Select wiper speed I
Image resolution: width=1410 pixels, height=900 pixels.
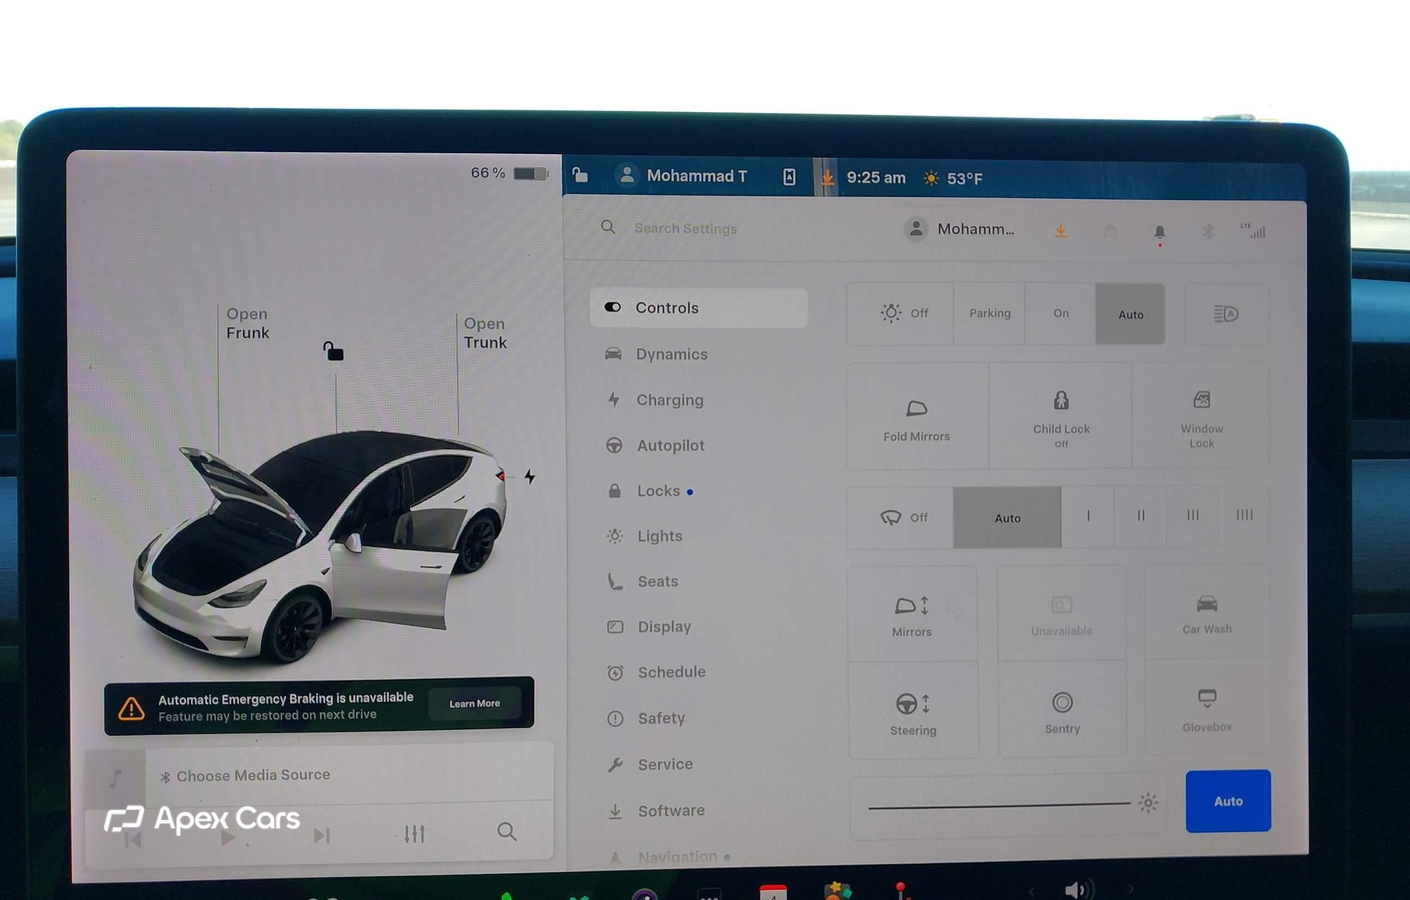pos(1088,516)
